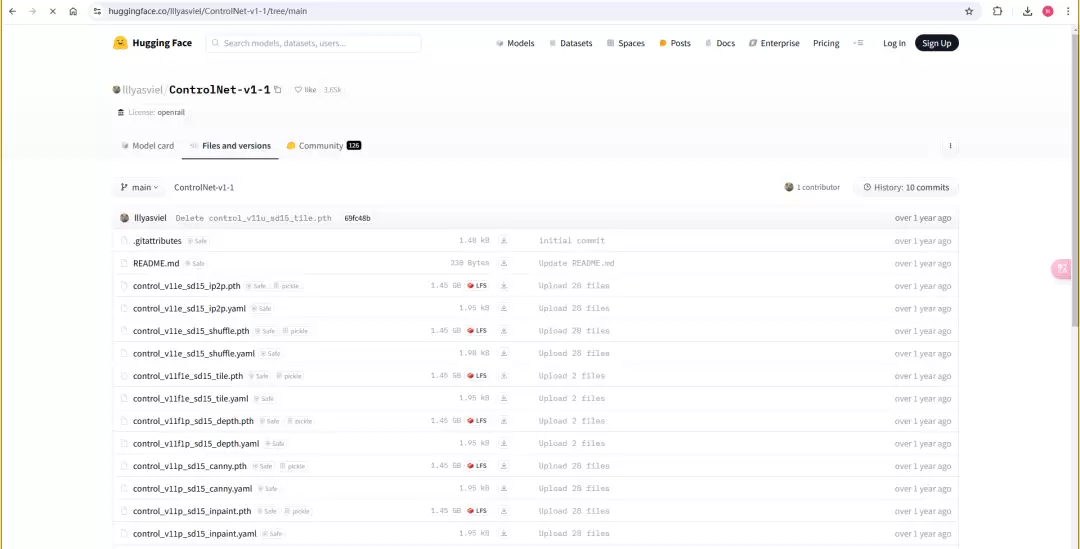
Task: Click the browser extensions puzzle icon
Action: (x=997, y=11)
